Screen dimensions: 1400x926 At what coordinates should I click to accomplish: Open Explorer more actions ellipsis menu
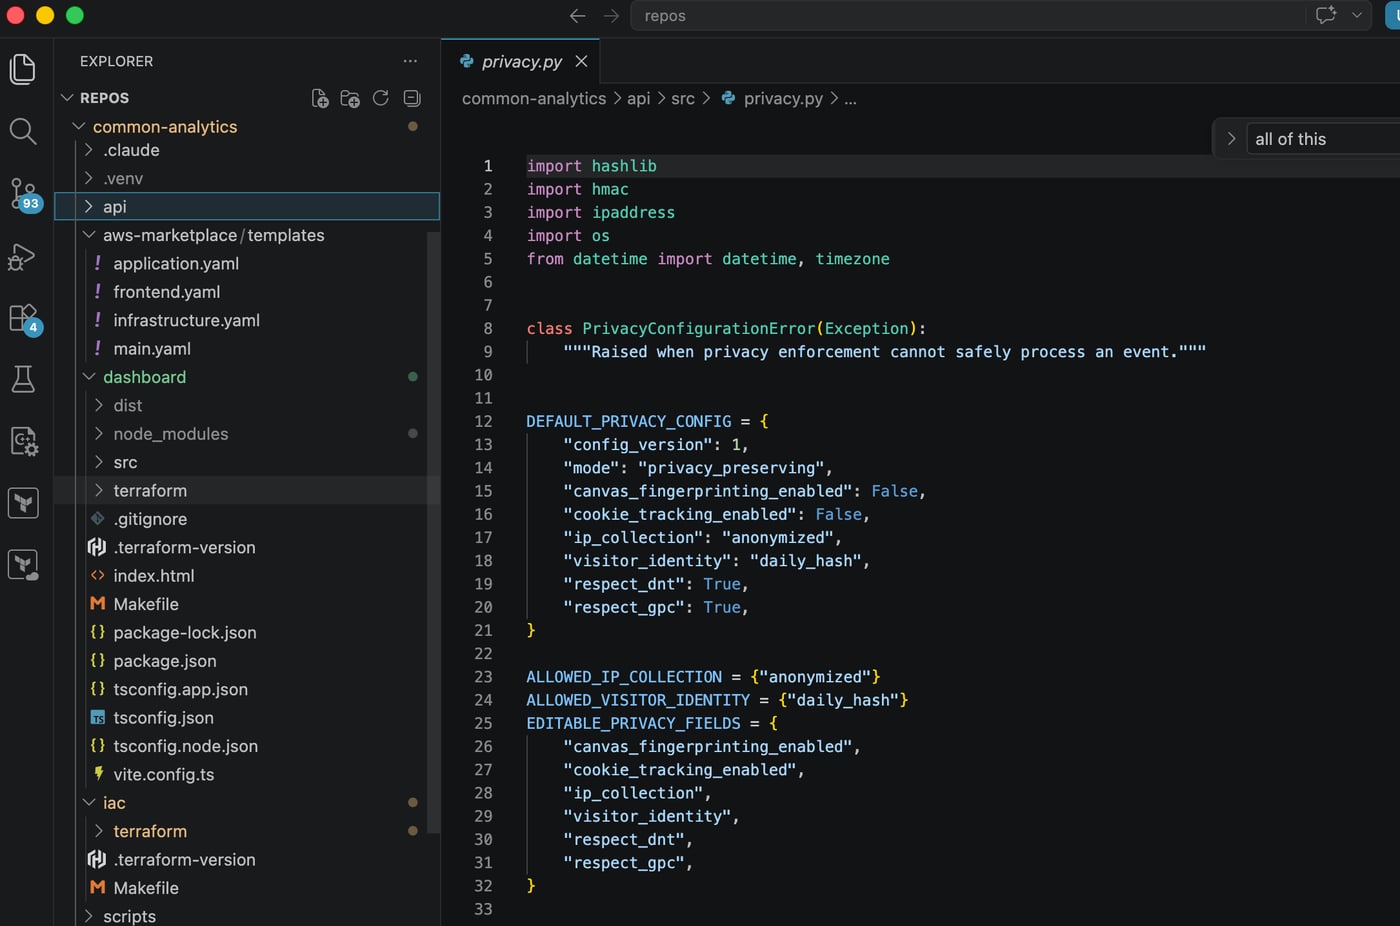point(410,61)
